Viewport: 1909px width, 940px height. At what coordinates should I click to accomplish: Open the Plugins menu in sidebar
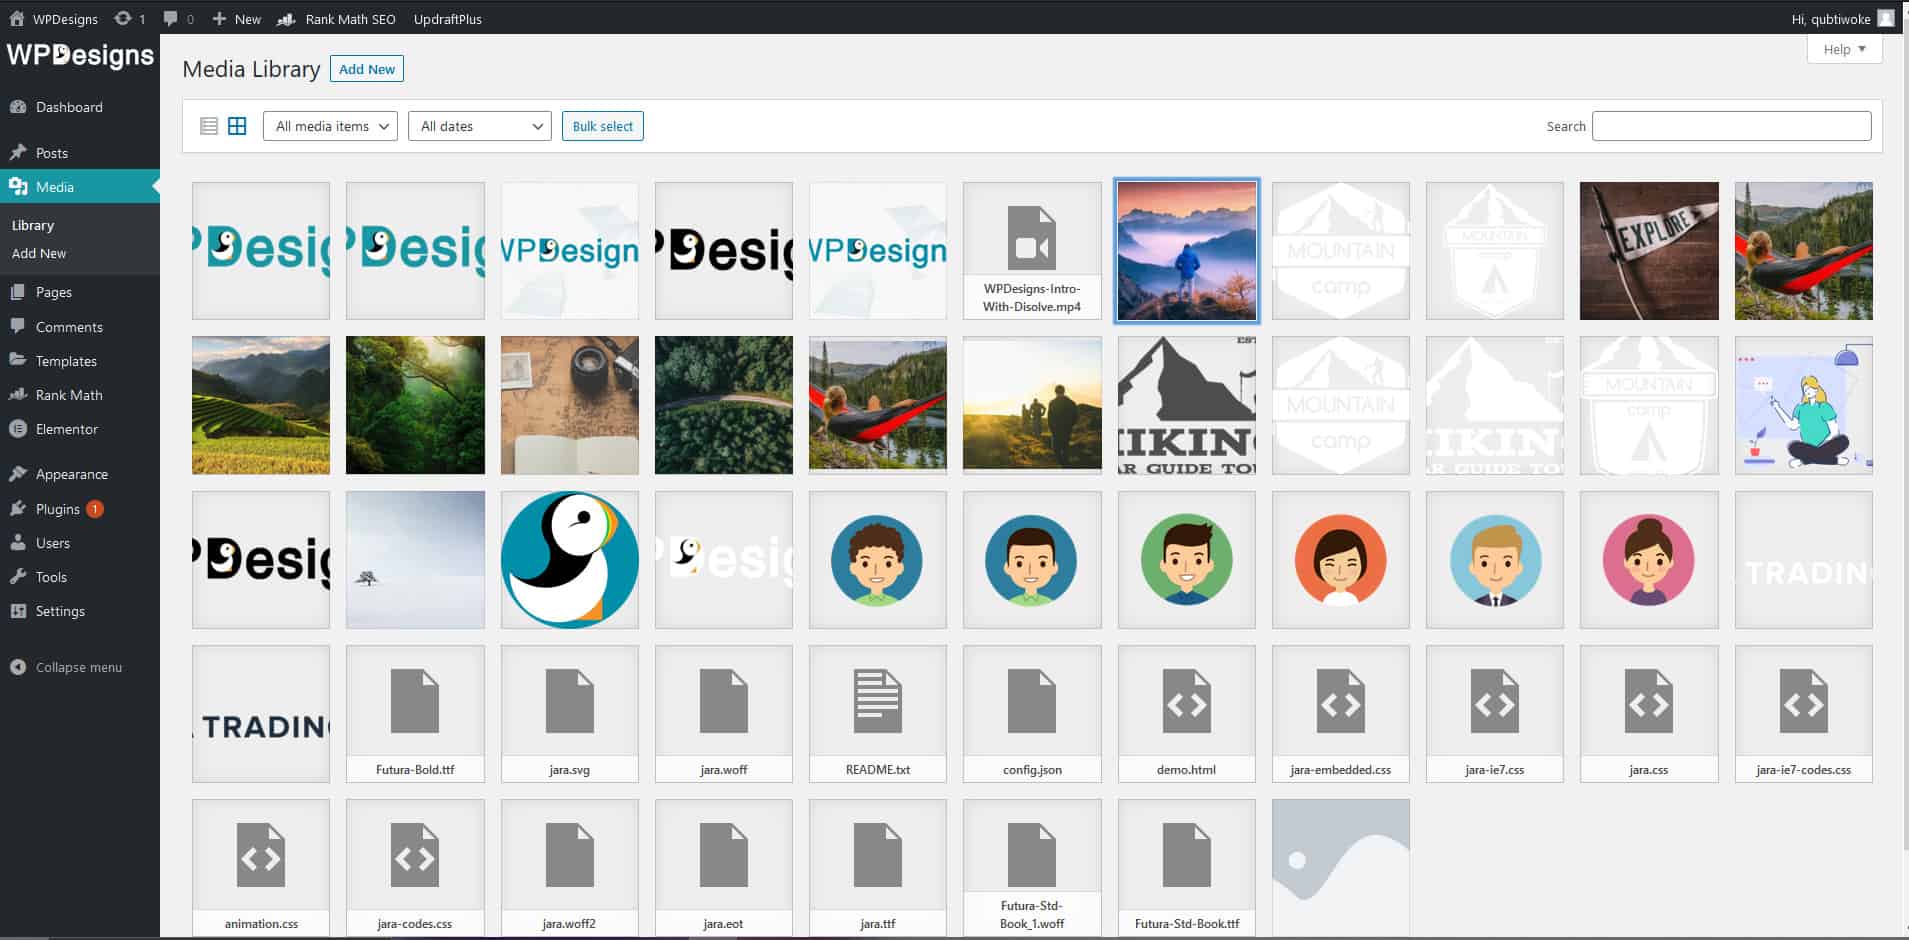[58, 509]
